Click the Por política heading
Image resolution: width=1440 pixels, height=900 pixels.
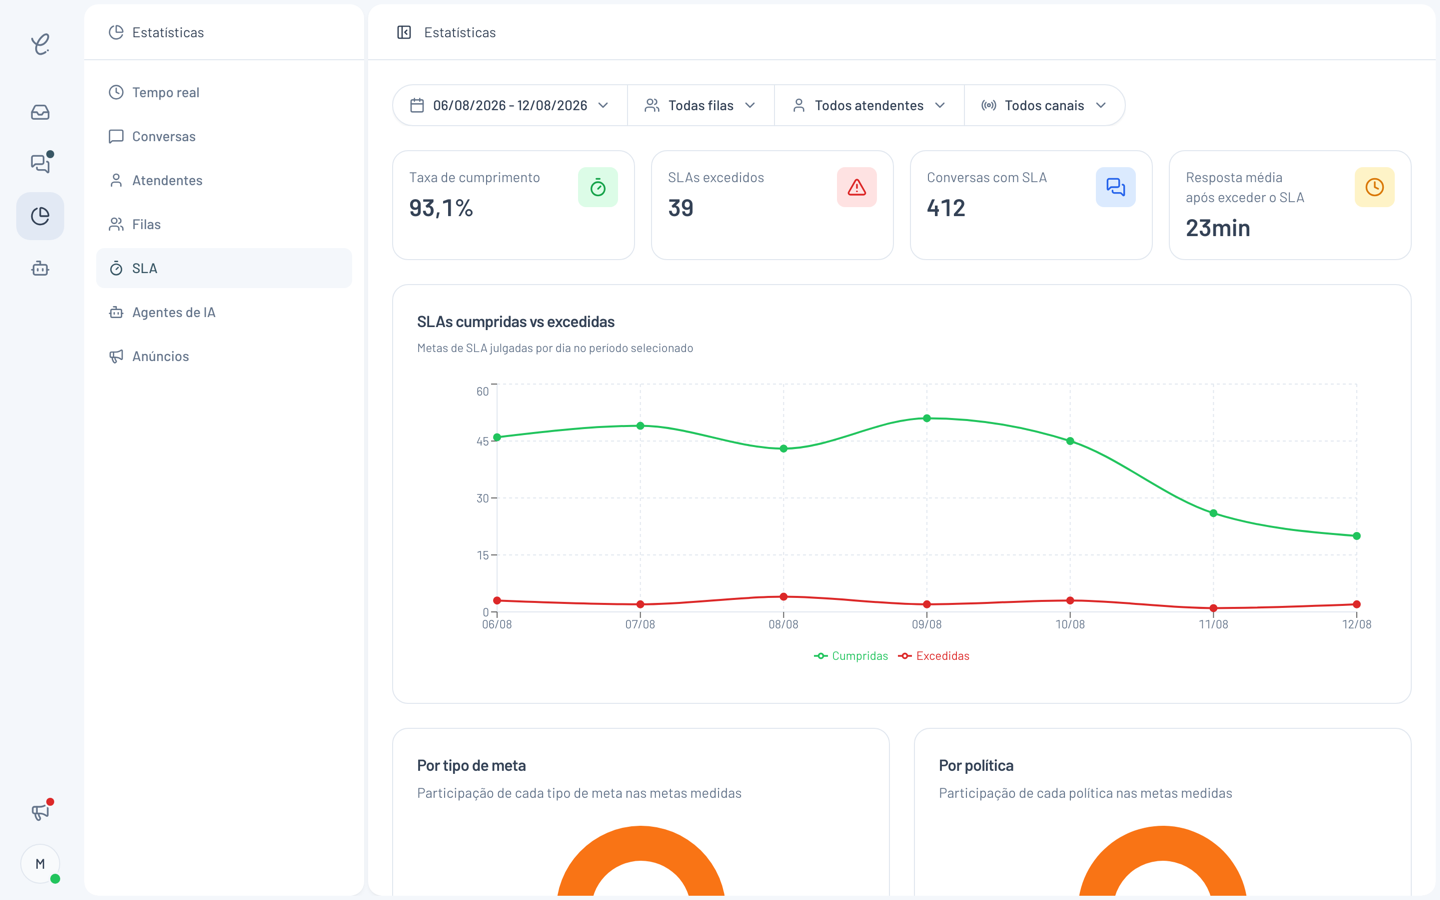coord(976,766)
